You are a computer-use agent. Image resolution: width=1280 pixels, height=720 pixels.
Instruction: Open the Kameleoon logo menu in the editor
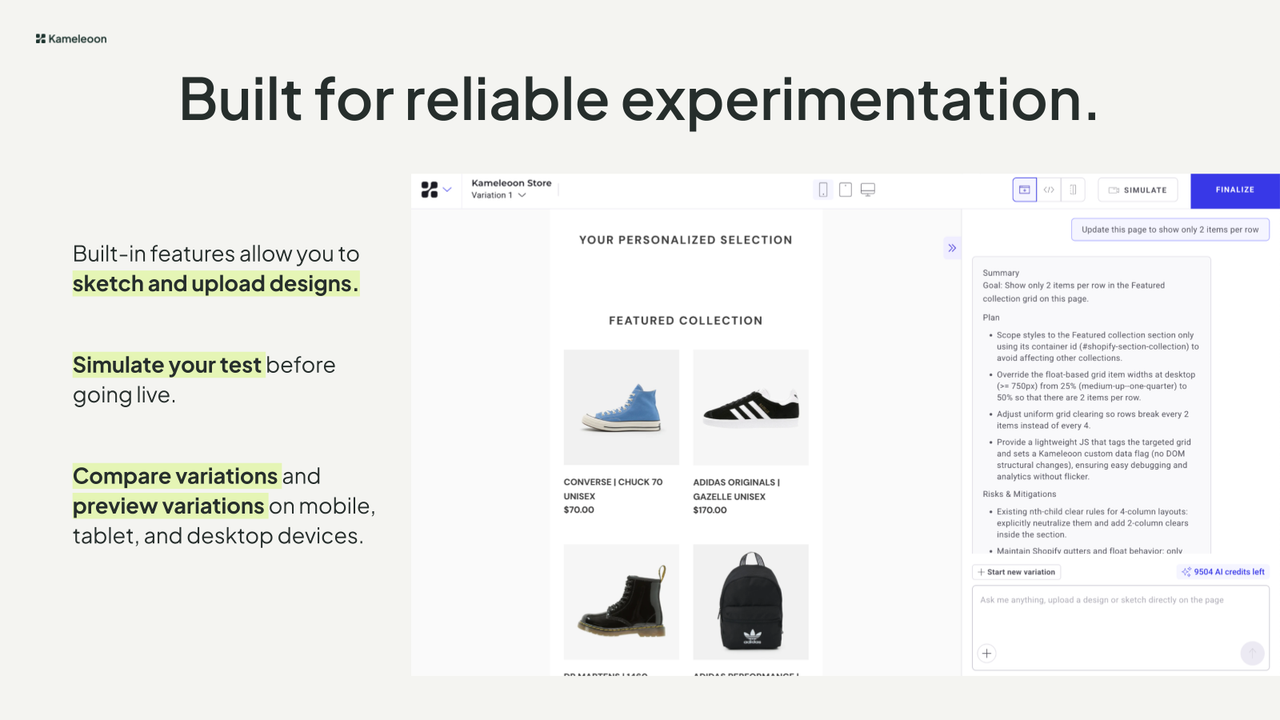436,190
